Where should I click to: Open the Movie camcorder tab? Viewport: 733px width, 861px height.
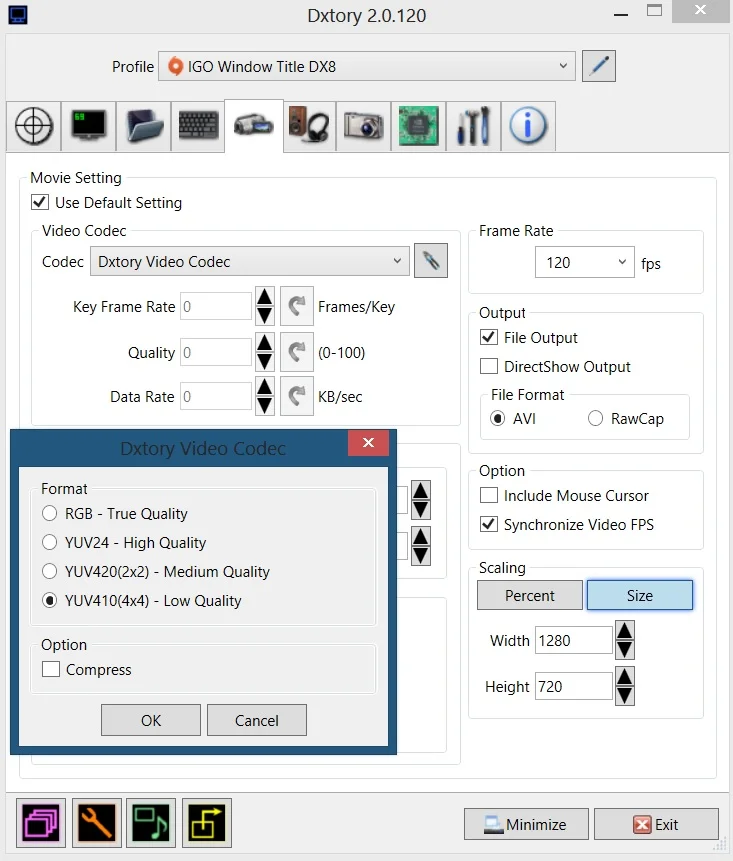[254, 126]
